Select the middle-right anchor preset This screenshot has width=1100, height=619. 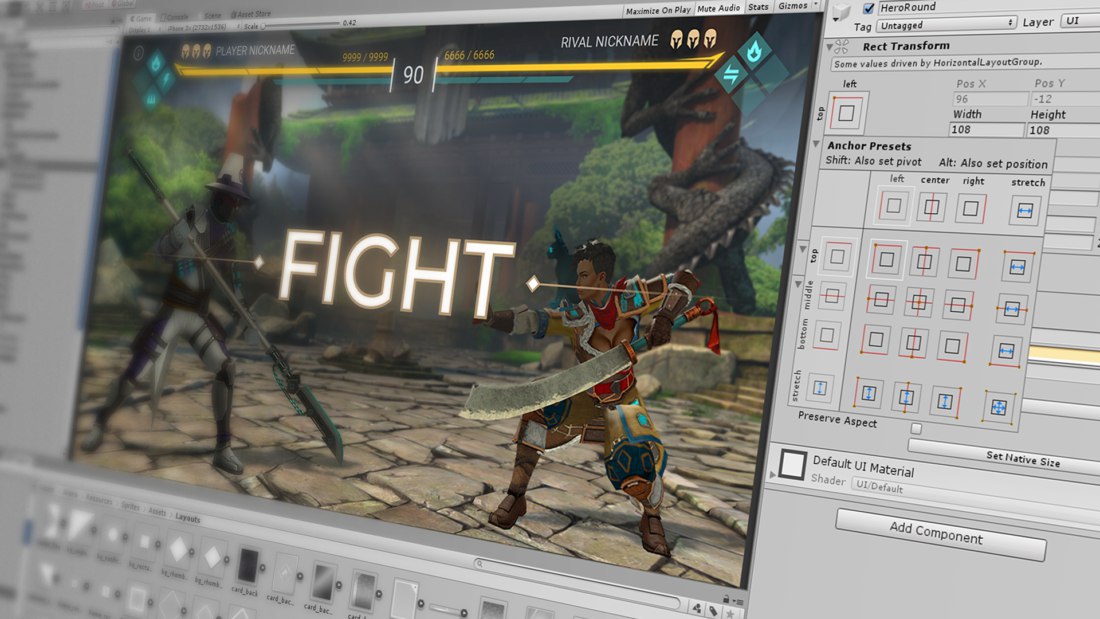pos(958,305)
